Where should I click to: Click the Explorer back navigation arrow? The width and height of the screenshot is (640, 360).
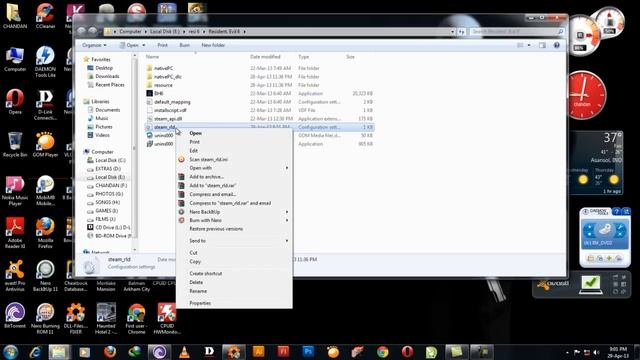click(x=81, y=31)
